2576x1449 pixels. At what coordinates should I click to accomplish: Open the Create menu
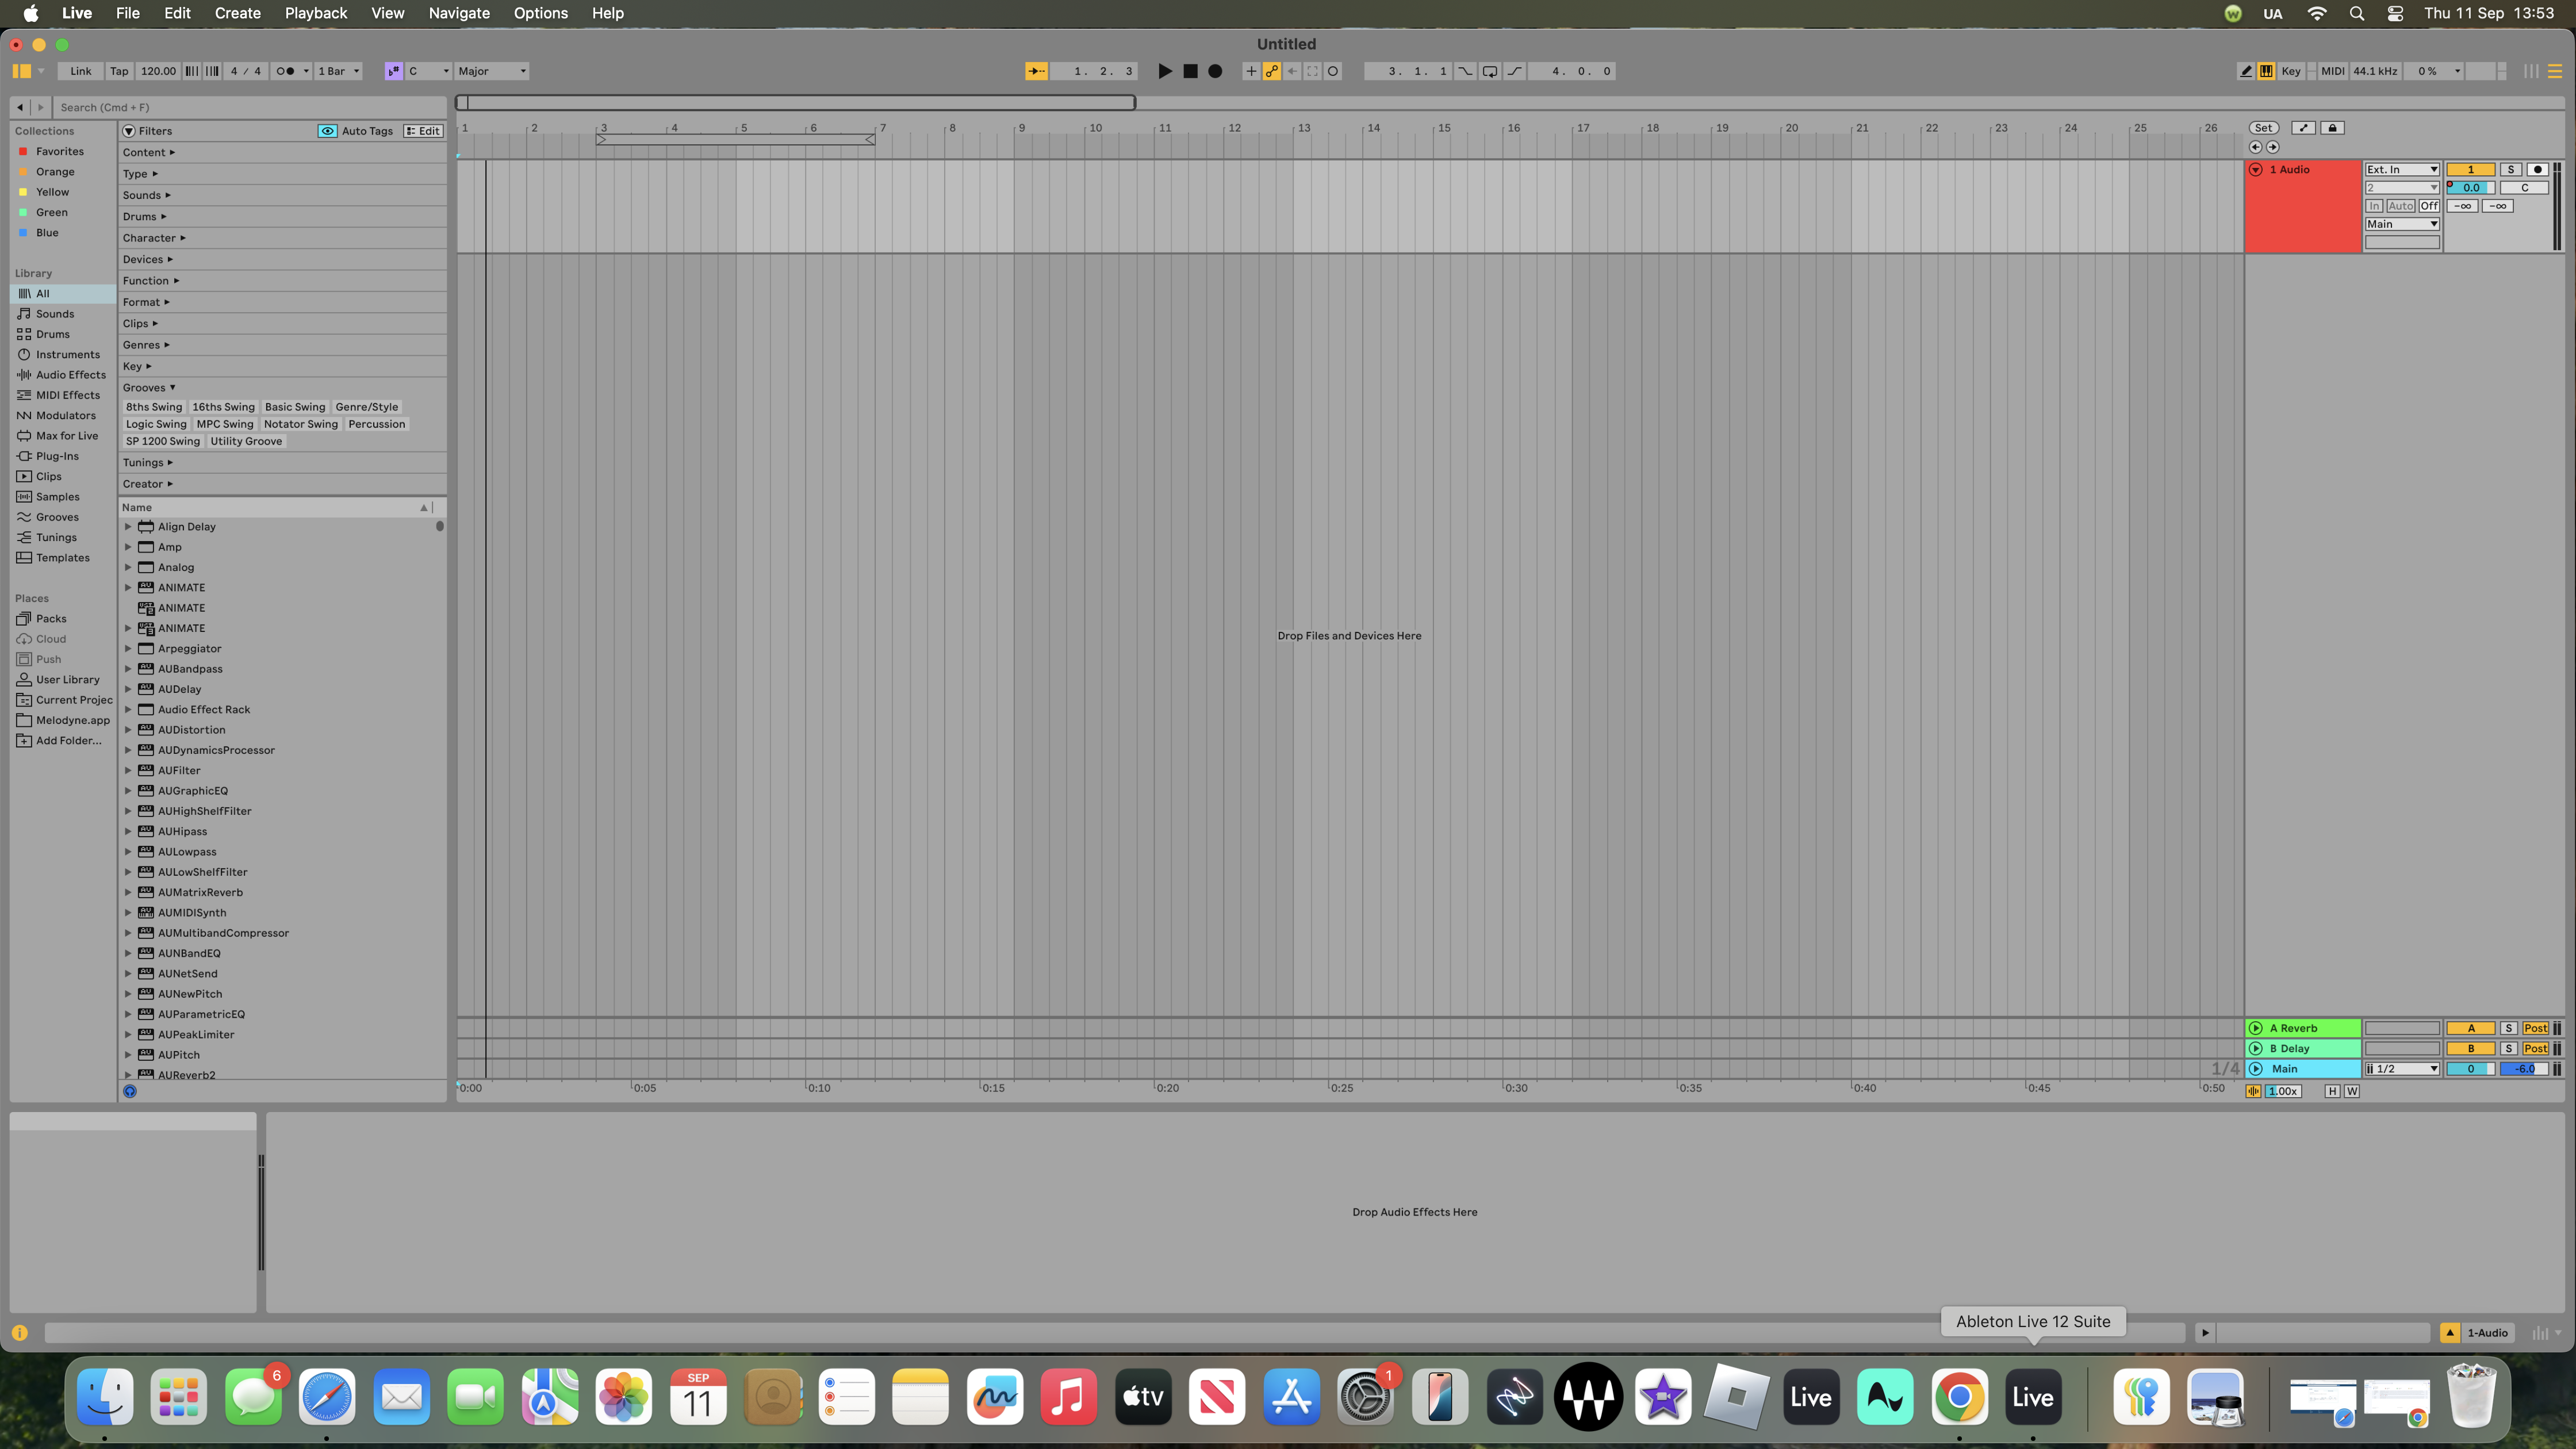tap(237, 13)
